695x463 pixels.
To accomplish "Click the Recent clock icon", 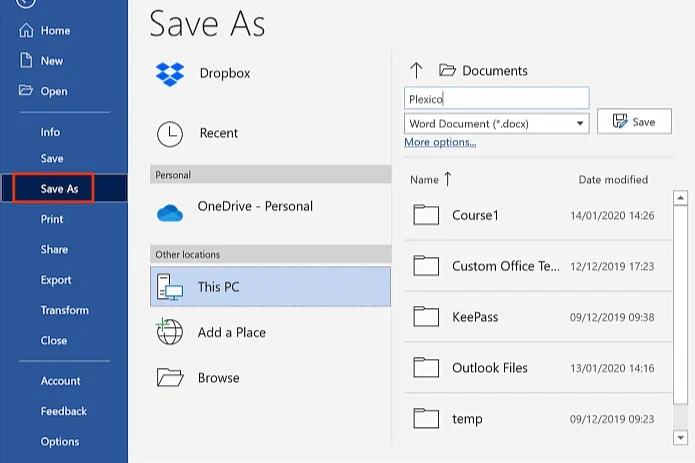I will tap(170, 134).
